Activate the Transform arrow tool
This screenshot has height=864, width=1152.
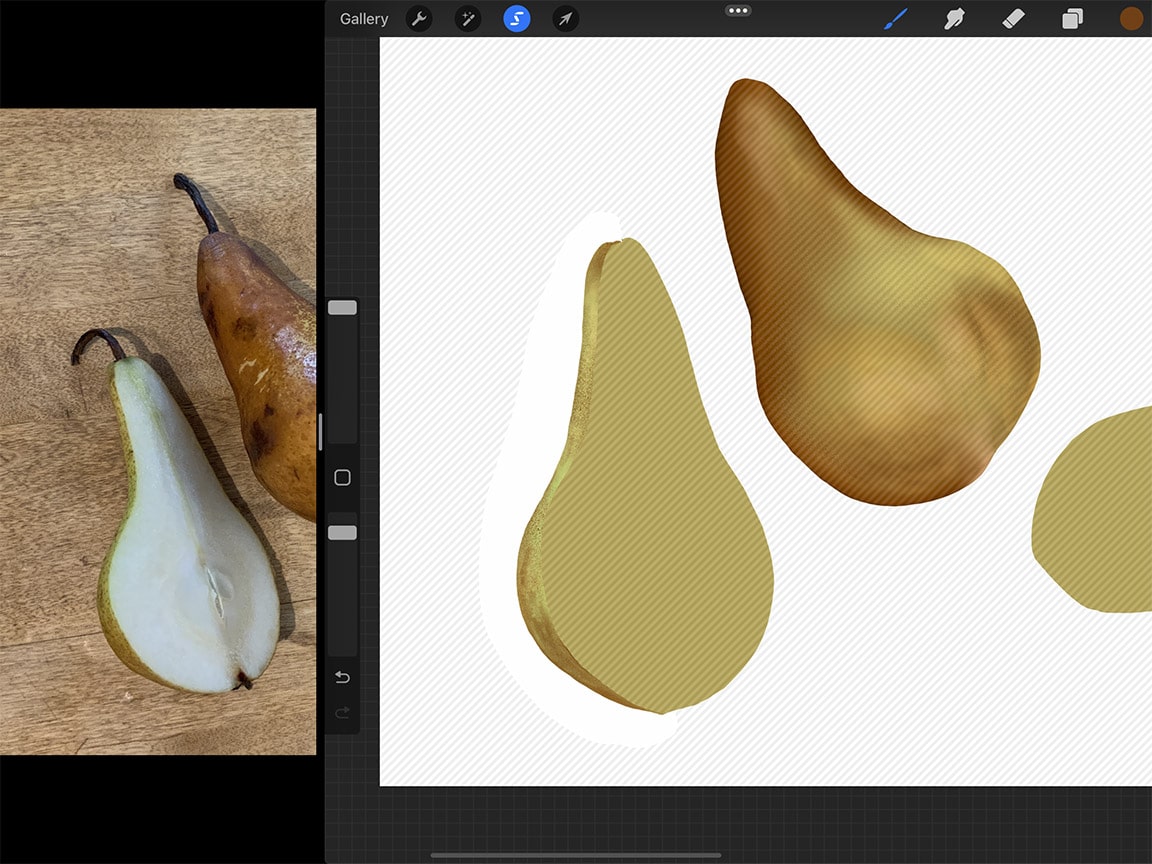pyautogui.click(x=566, y=19)
